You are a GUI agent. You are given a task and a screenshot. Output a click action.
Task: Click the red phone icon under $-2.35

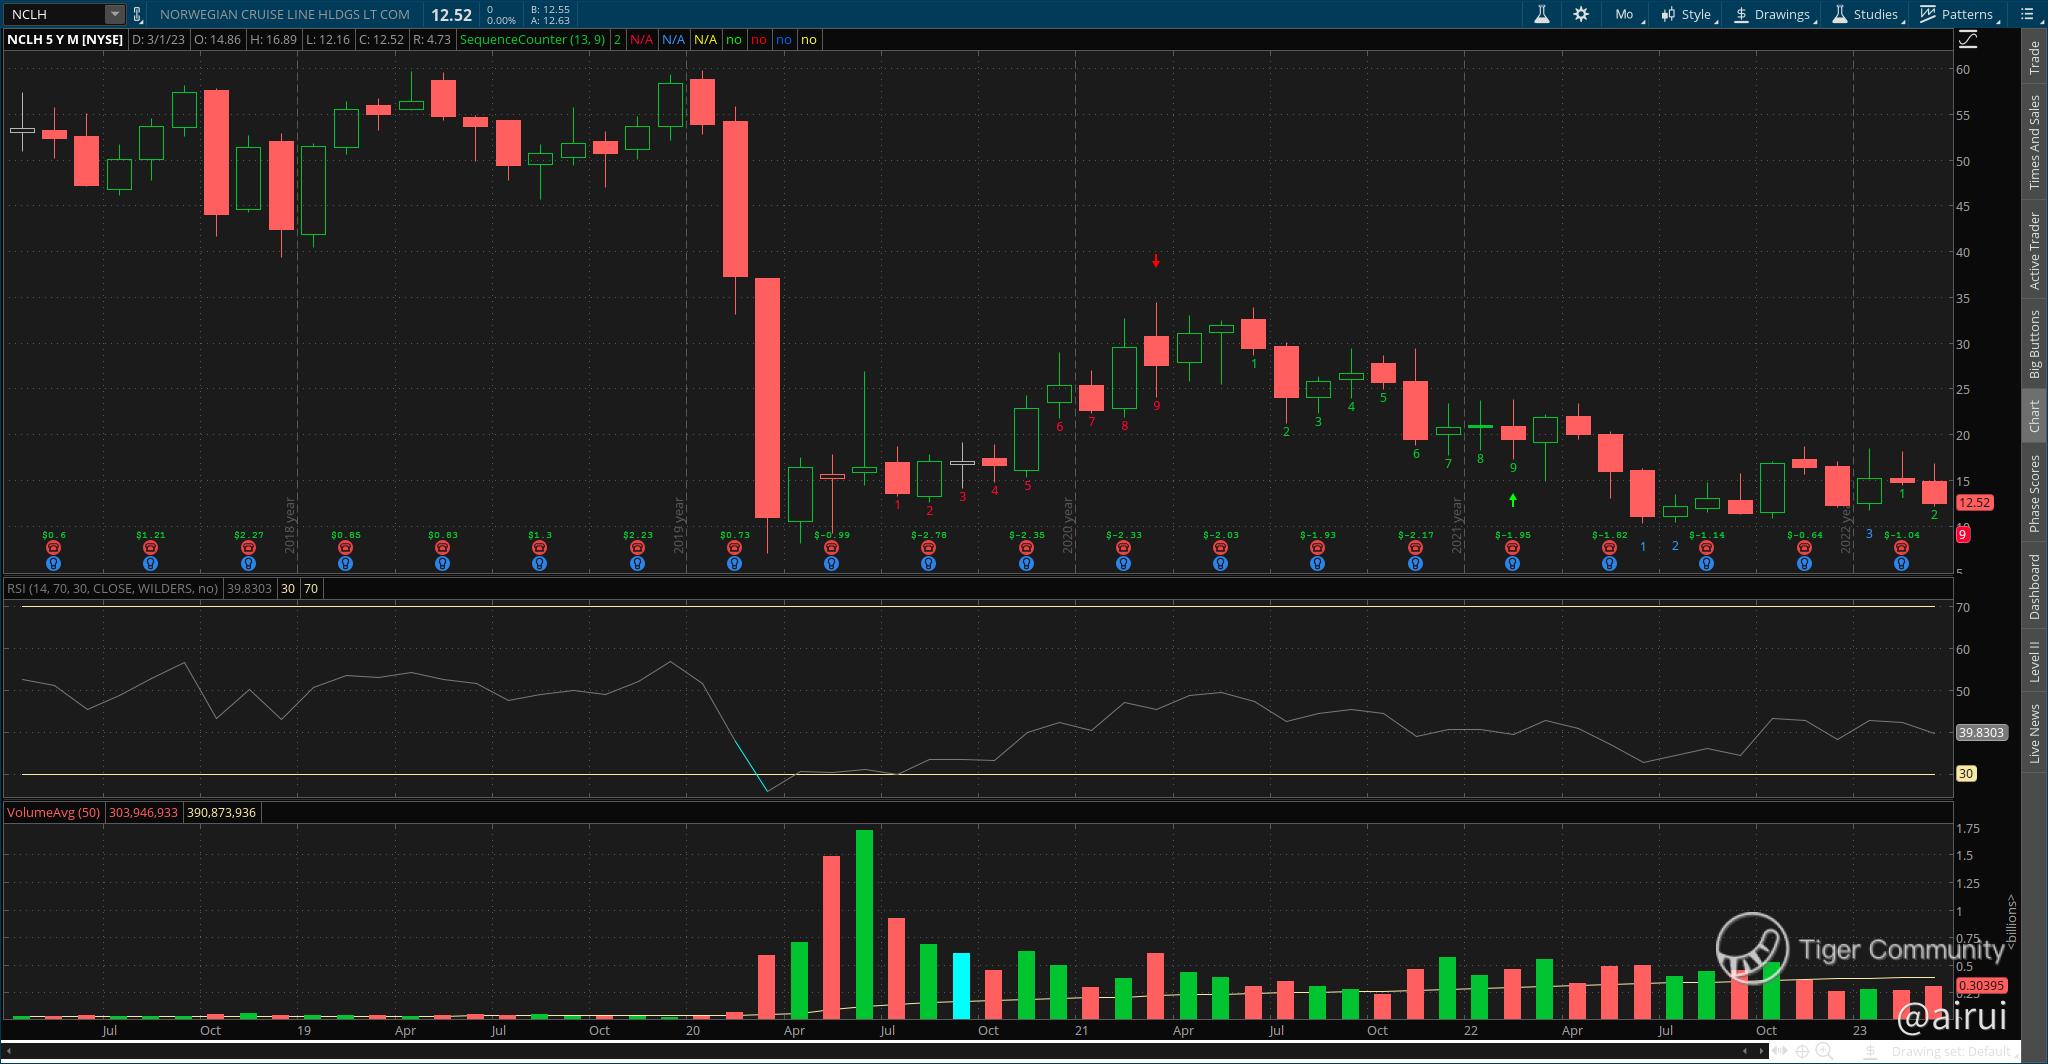coord(1026,548)
